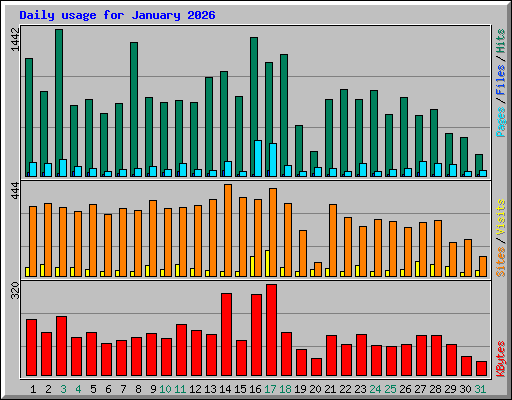Click the red KBytes bar for day 31

point(481,369)
